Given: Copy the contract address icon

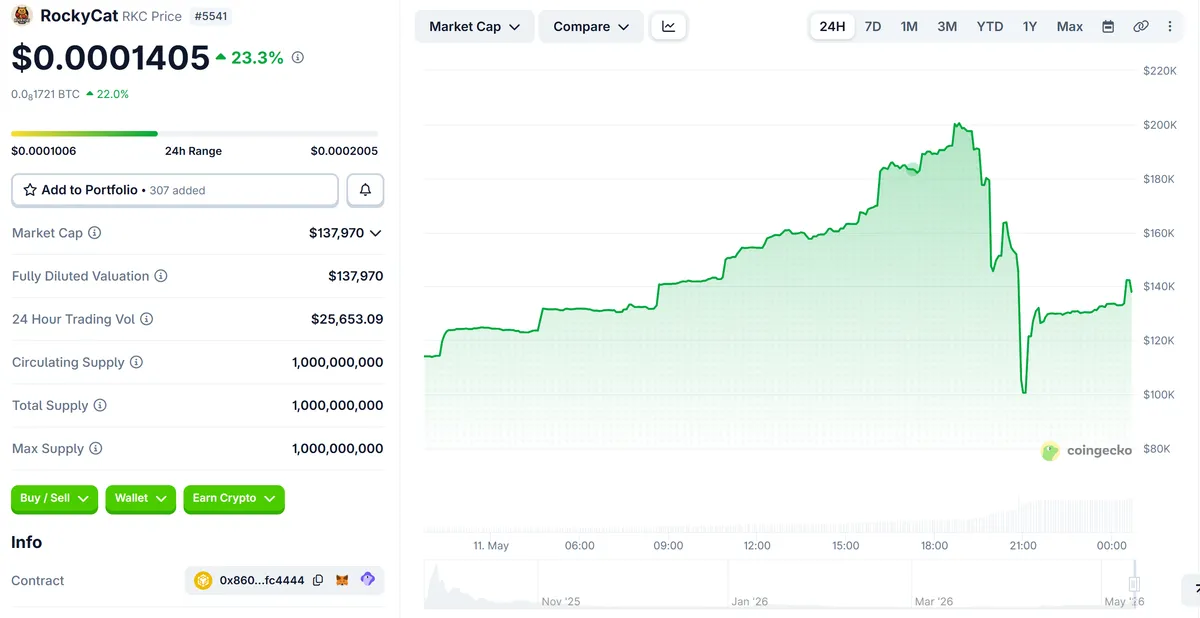Looking at the screenshot, I should tap(318, 580).
